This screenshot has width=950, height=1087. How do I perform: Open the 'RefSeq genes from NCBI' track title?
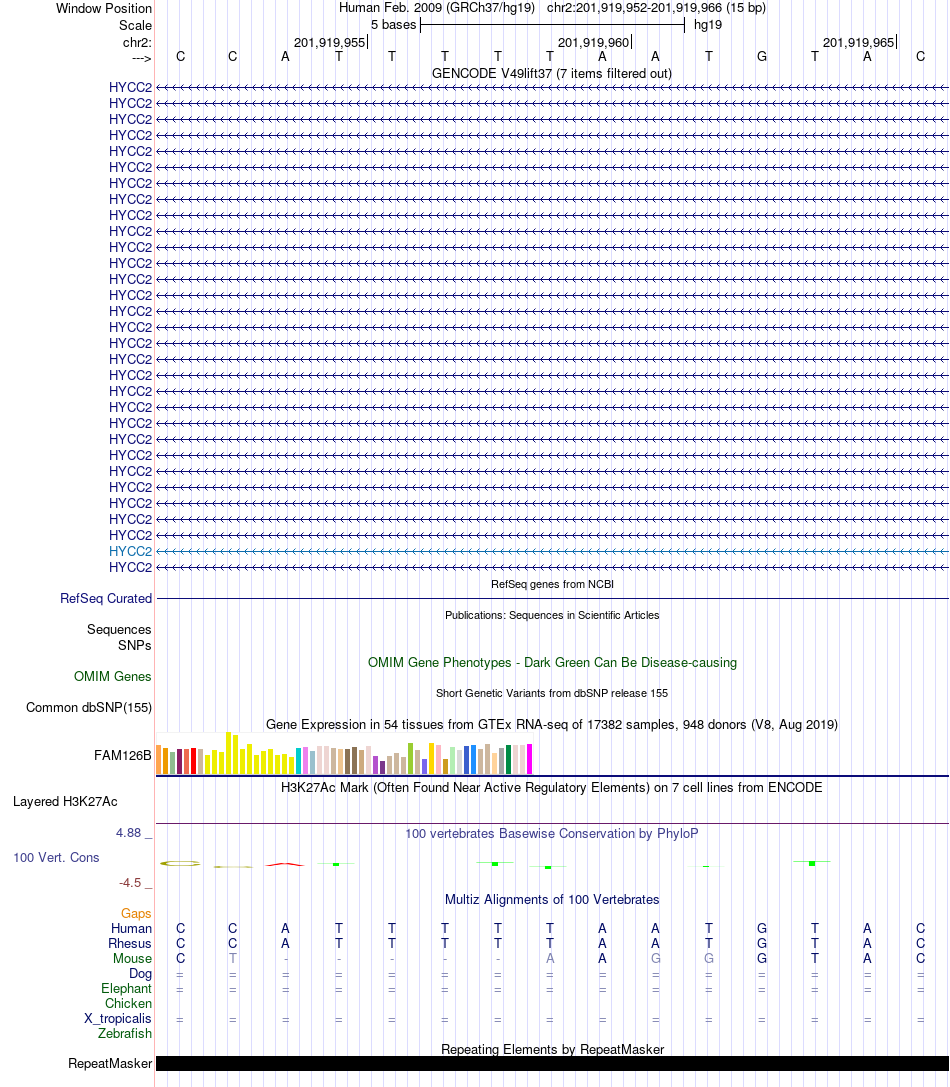coord(552,584)
